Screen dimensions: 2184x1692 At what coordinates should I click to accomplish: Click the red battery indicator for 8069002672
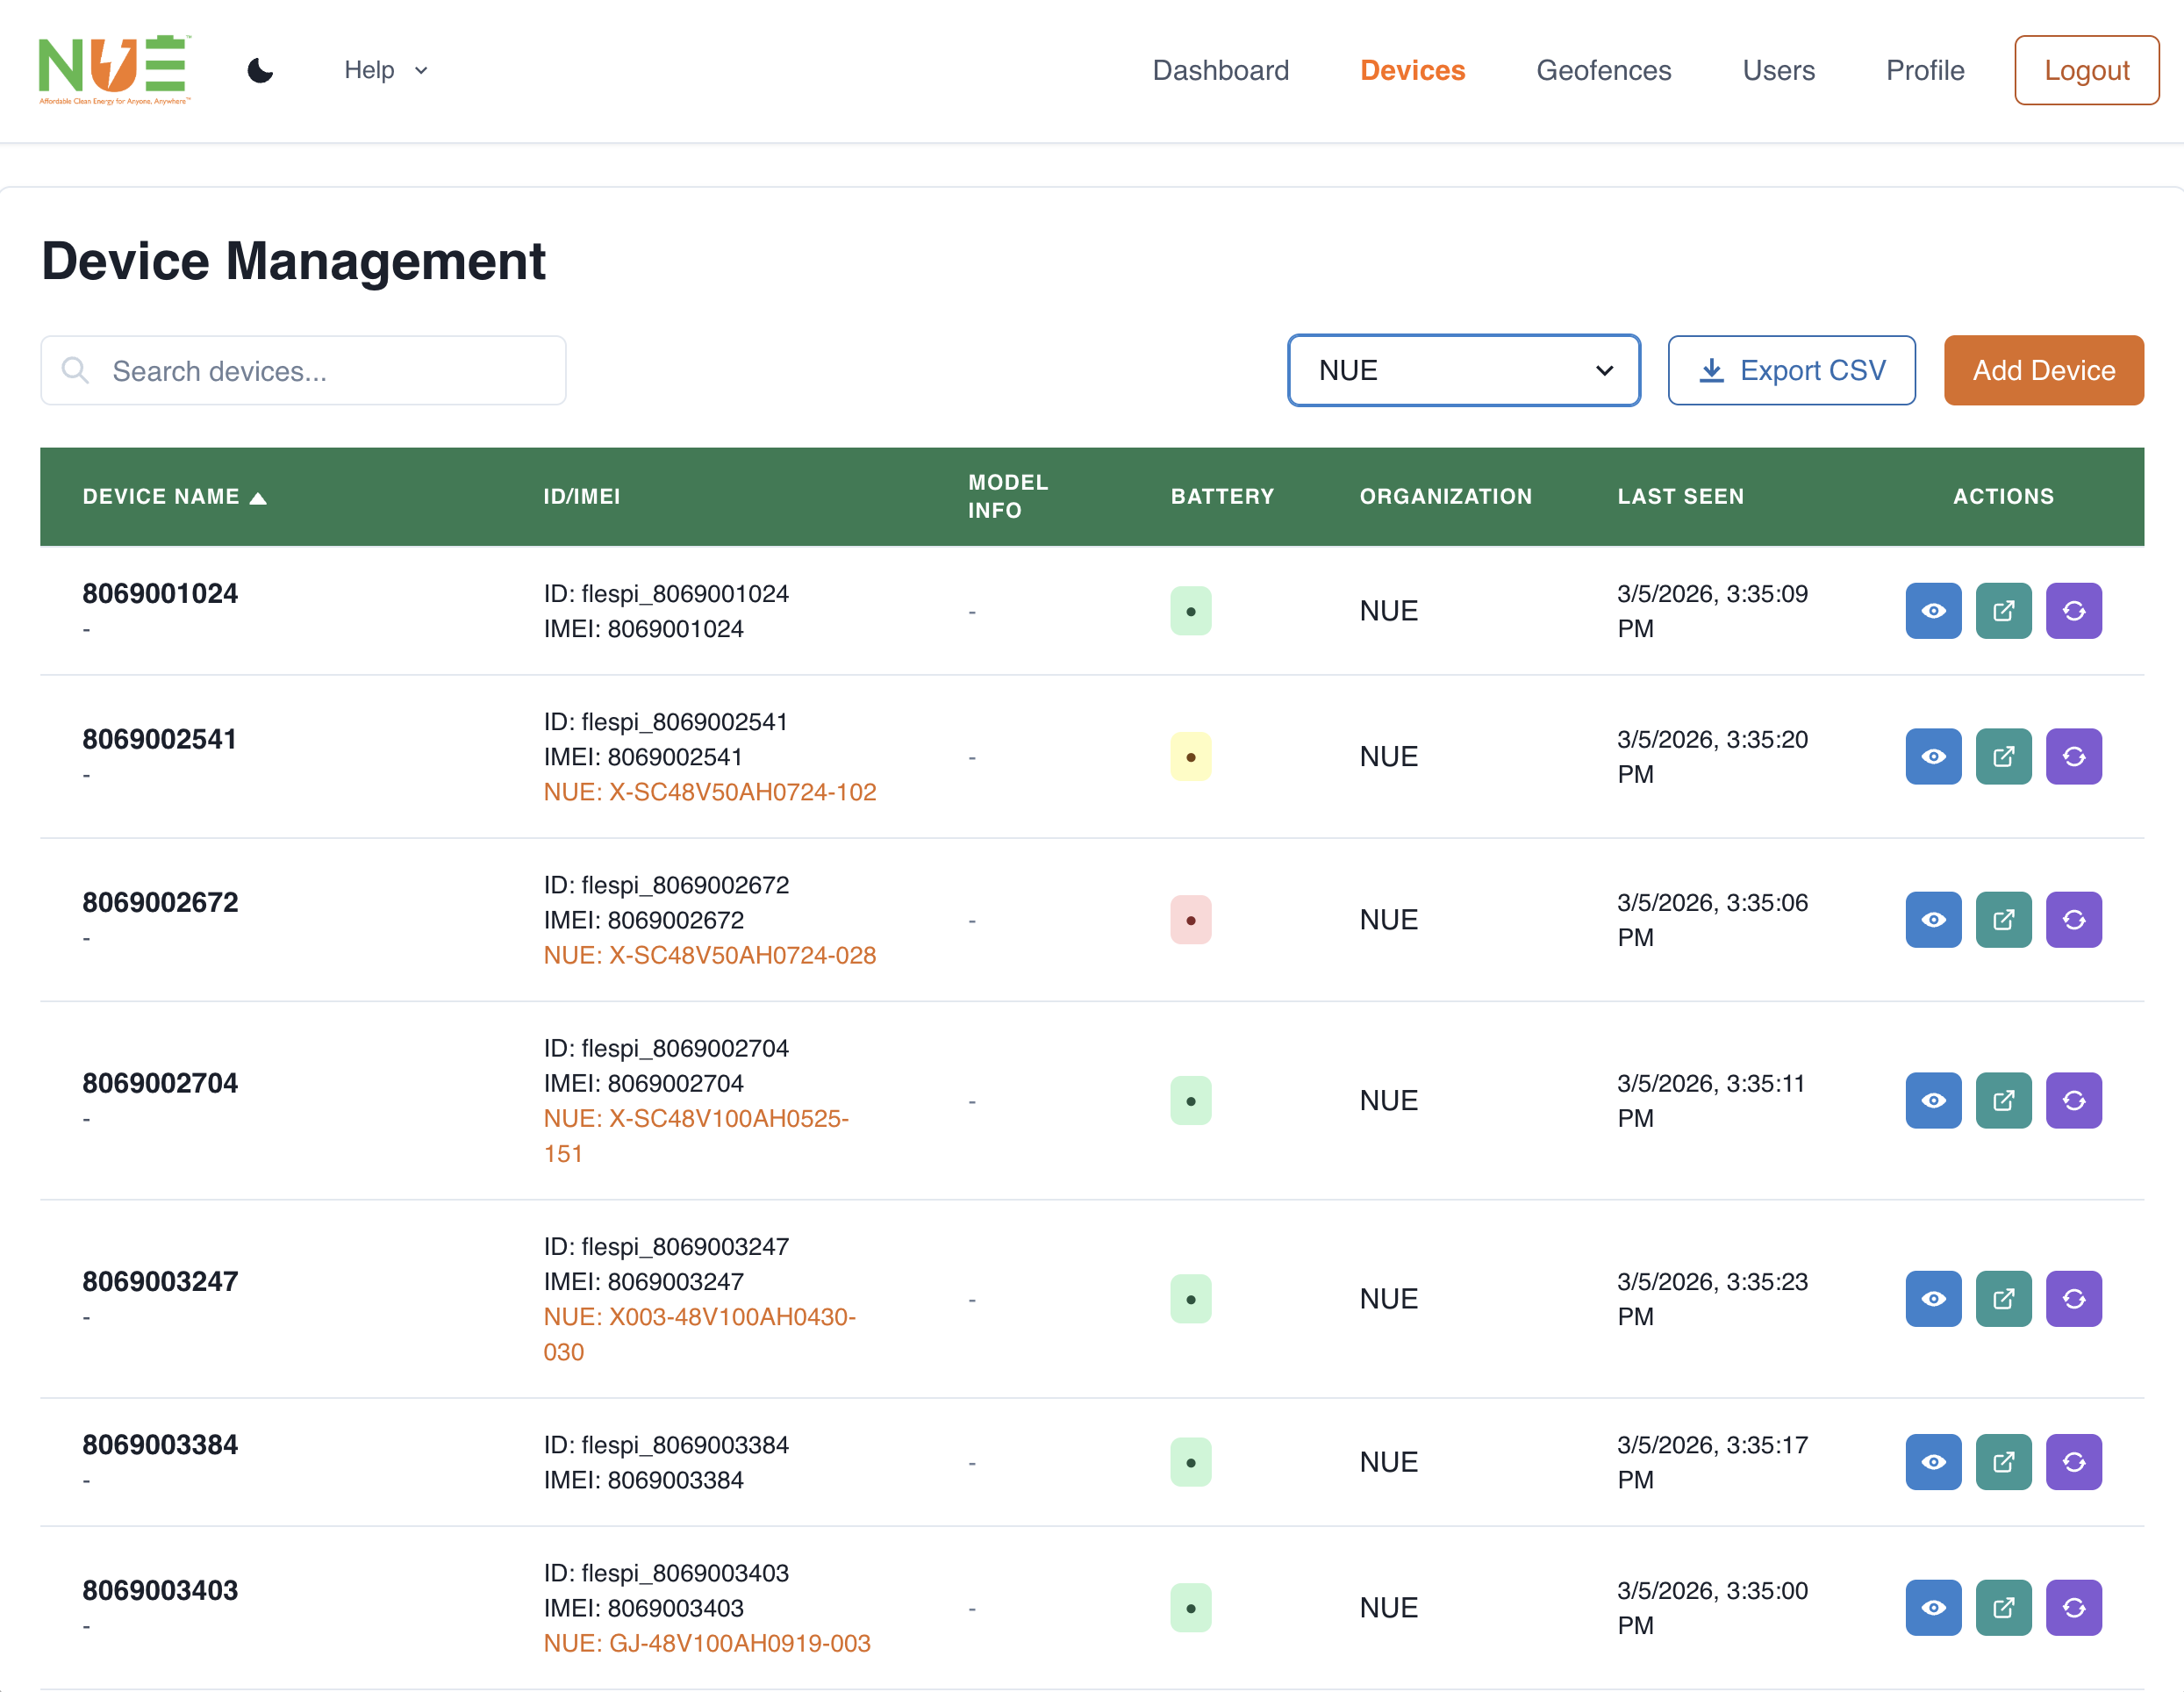point(1190,920)
